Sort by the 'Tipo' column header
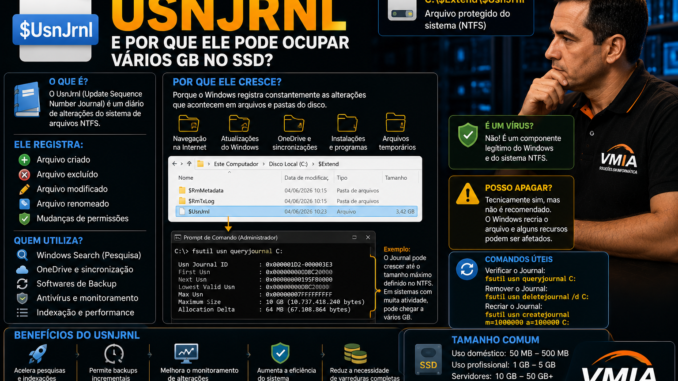This screenshot has width=678, height=381. click(x=342, y=178)
